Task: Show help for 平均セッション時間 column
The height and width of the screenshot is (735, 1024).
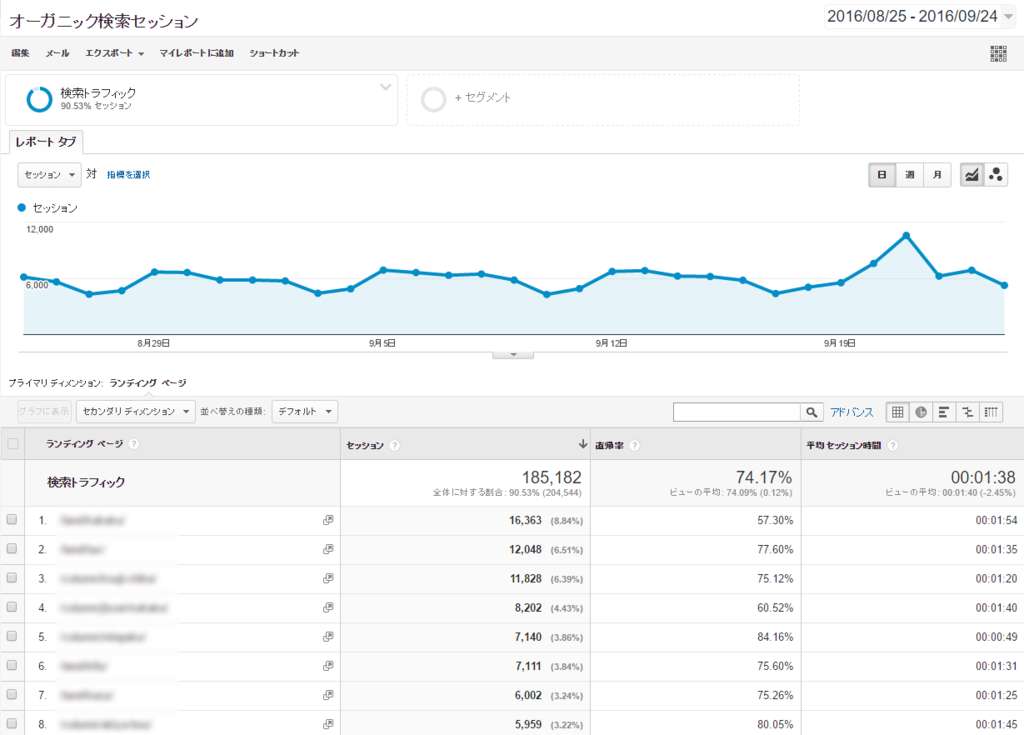Action: point(893,446)
